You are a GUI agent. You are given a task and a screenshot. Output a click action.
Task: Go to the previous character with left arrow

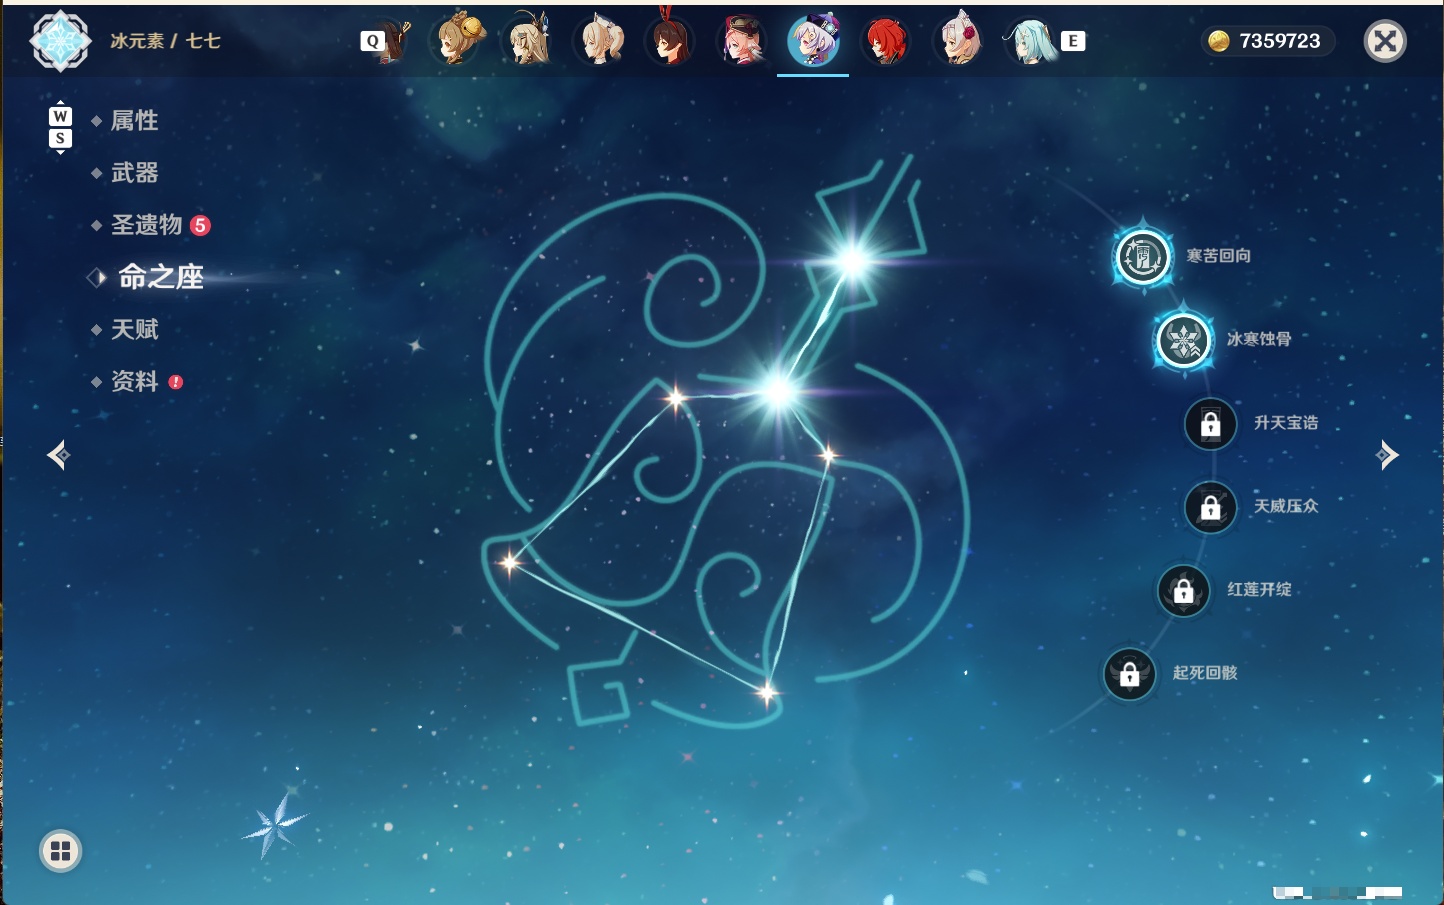[59, 455]
